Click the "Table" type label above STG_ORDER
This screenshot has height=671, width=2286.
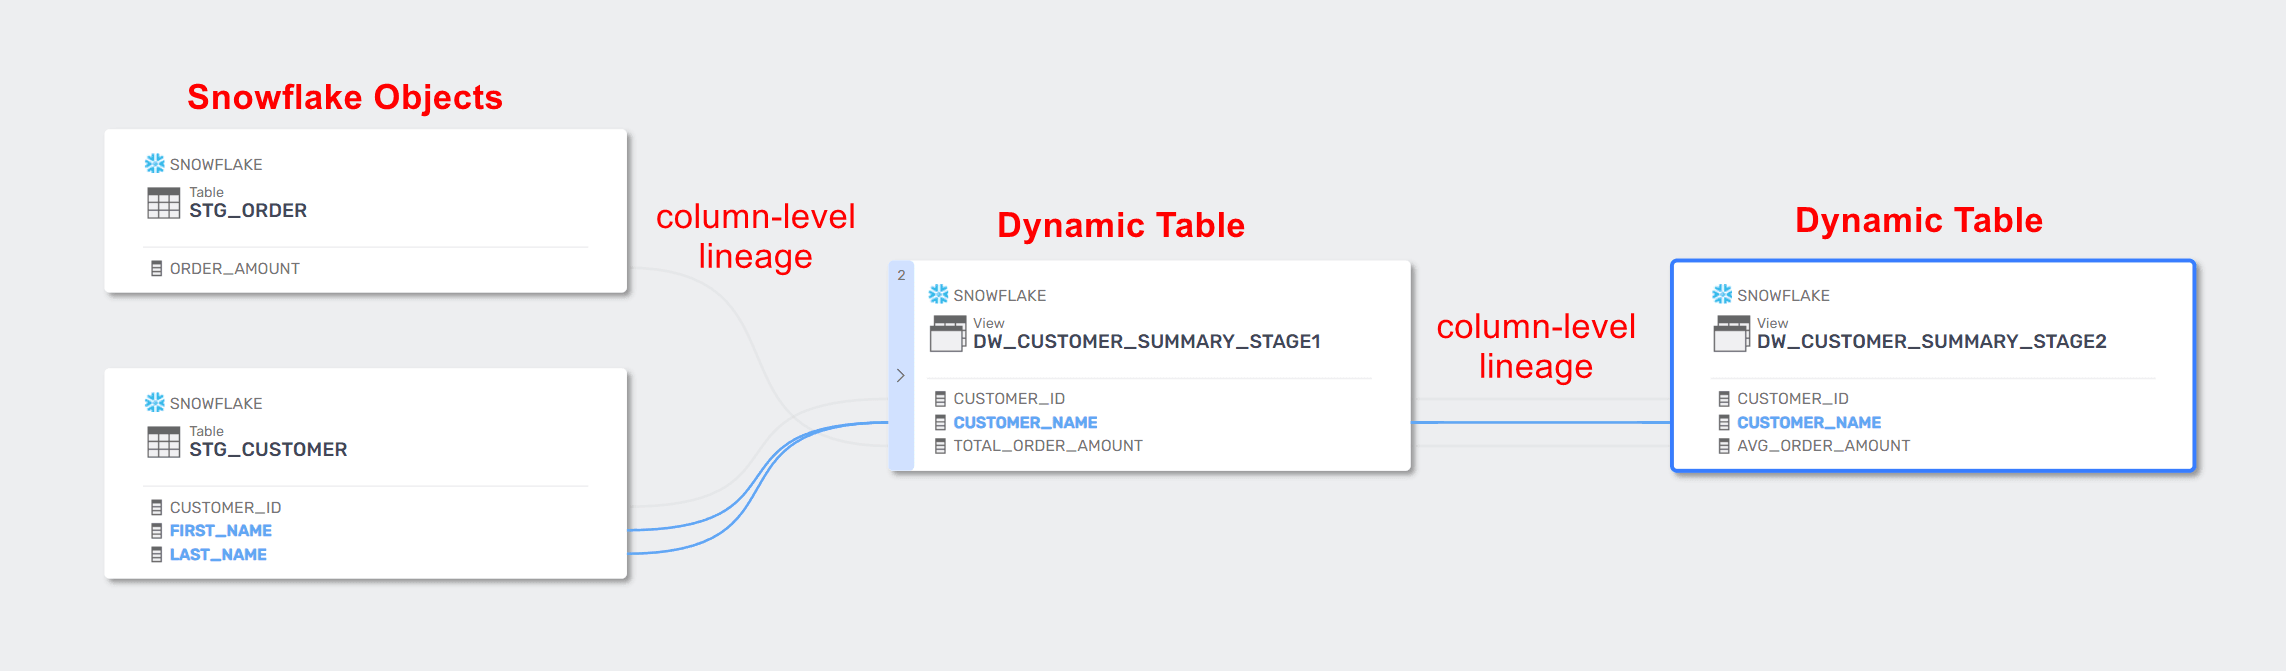click(207, 192)
